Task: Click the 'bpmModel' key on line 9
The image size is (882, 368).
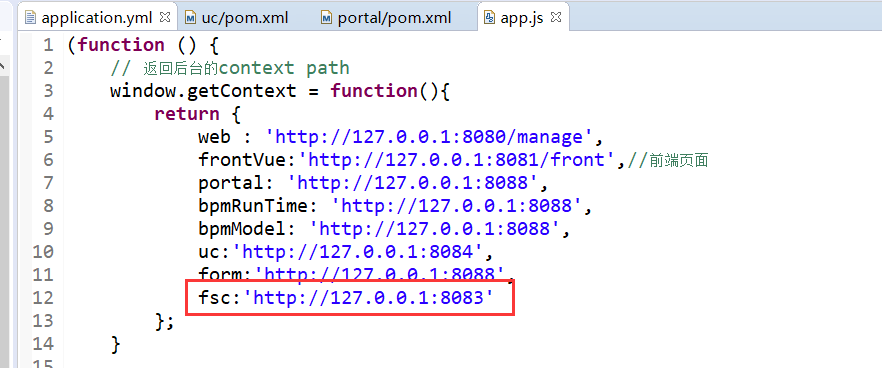Action: coord(242,229)
